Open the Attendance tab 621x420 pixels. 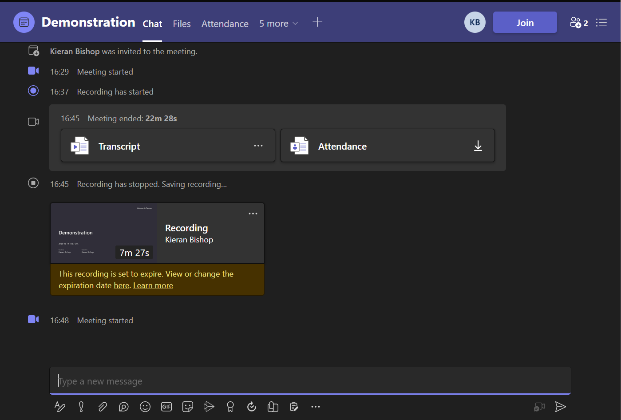(225, 24)
